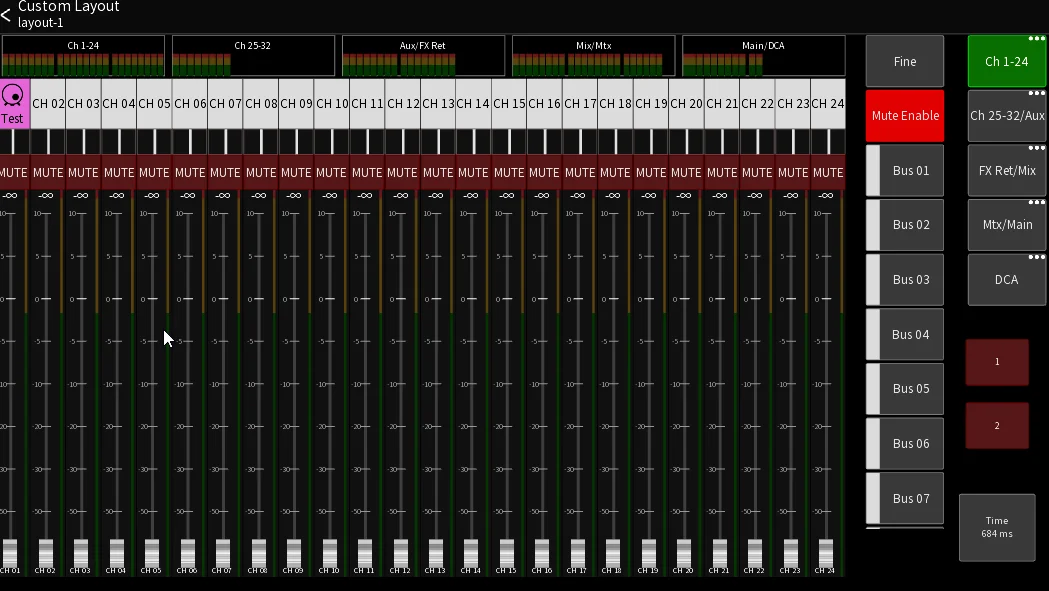Toggle MUTE on CH 12
The image size is (1049, 591).
coord(402,173)
